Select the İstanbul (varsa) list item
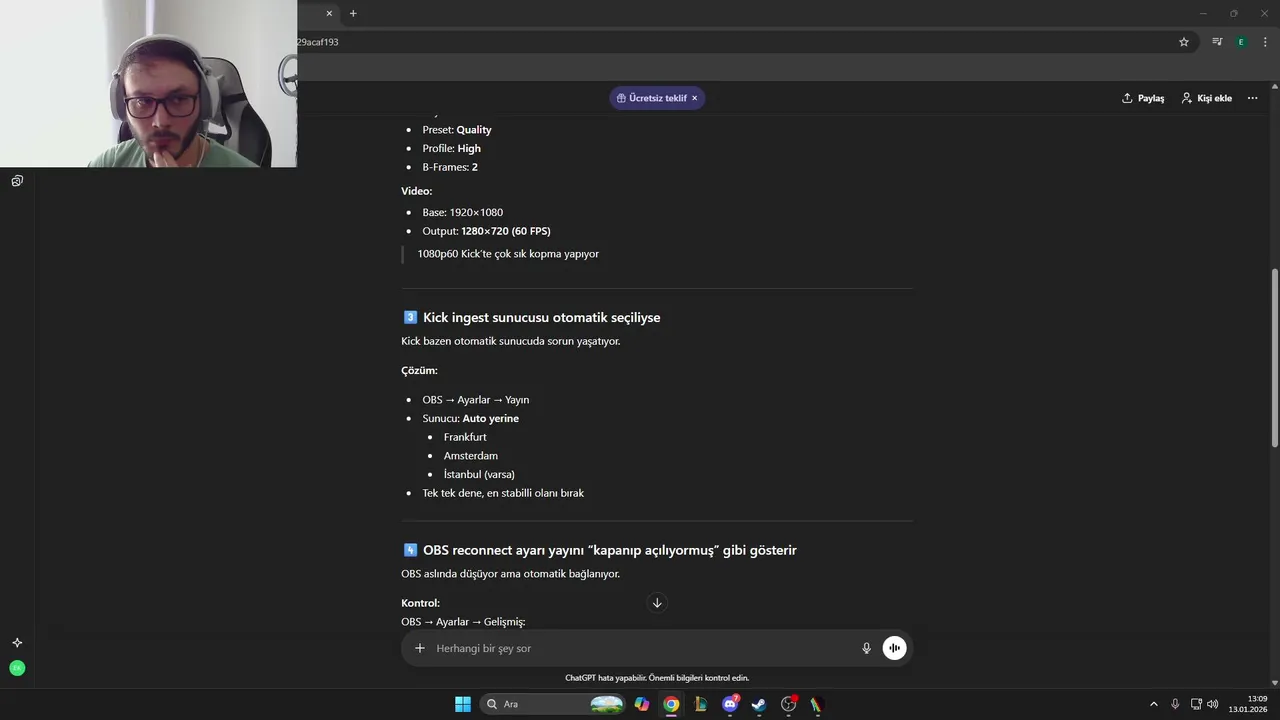Screen dimensions: 1280x720 click(479, 474)
